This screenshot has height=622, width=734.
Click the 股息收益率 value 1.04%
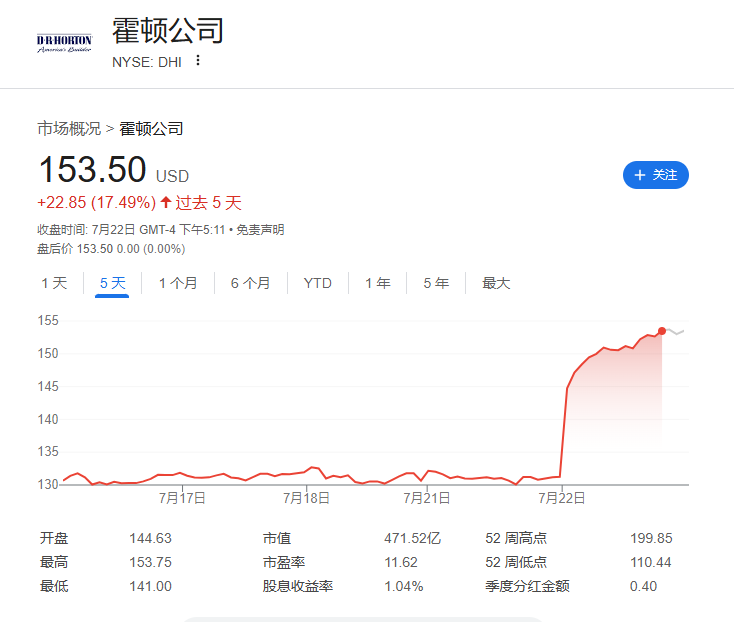point(404,586)
